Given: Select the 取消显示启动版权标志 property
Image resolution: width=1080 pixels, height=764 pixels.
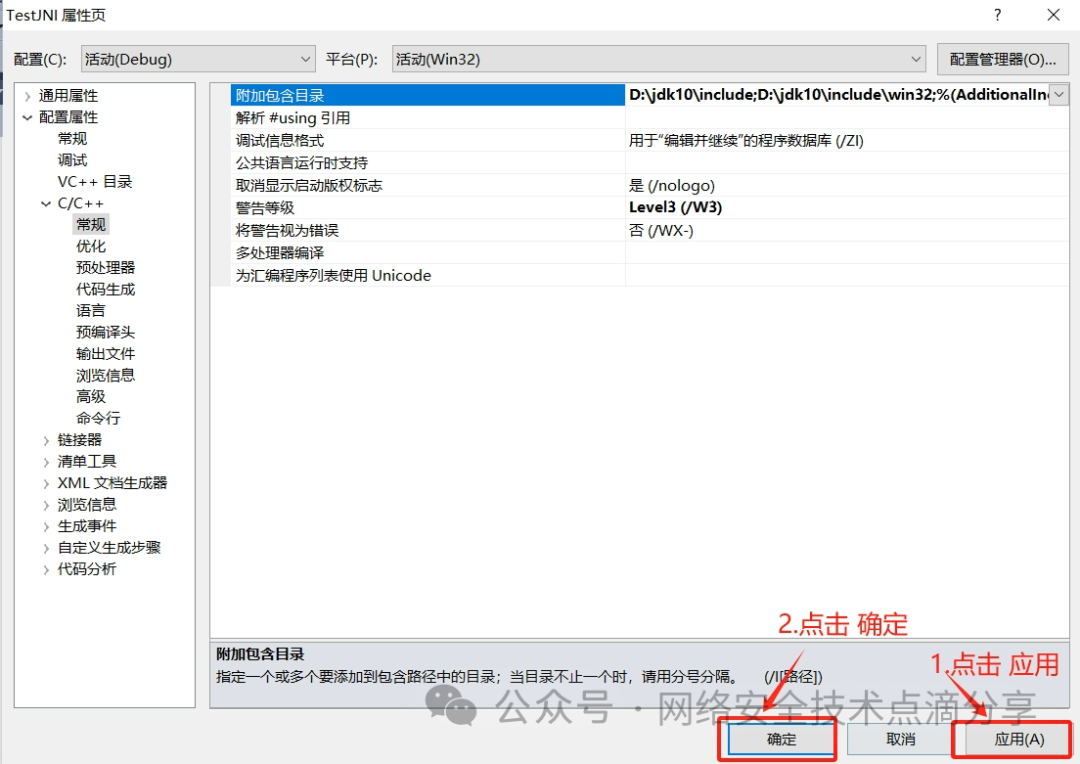Looking at the screenshot, I should coord(428,185).
